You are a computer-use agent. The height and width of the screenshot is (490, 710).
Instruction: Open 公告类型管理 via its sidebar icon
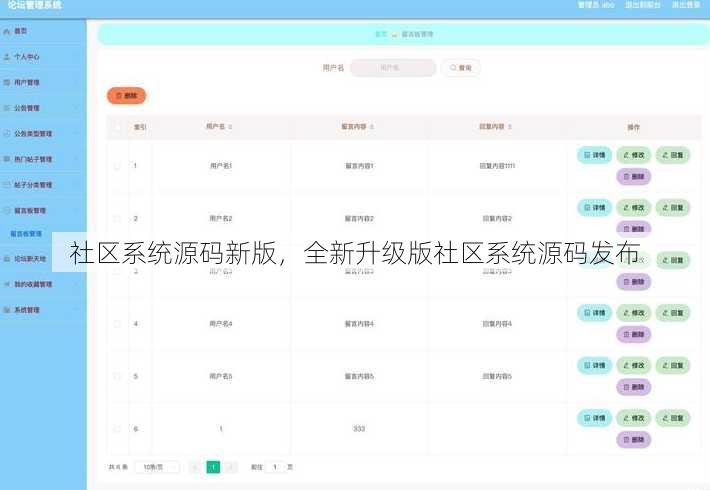[7, 134]
